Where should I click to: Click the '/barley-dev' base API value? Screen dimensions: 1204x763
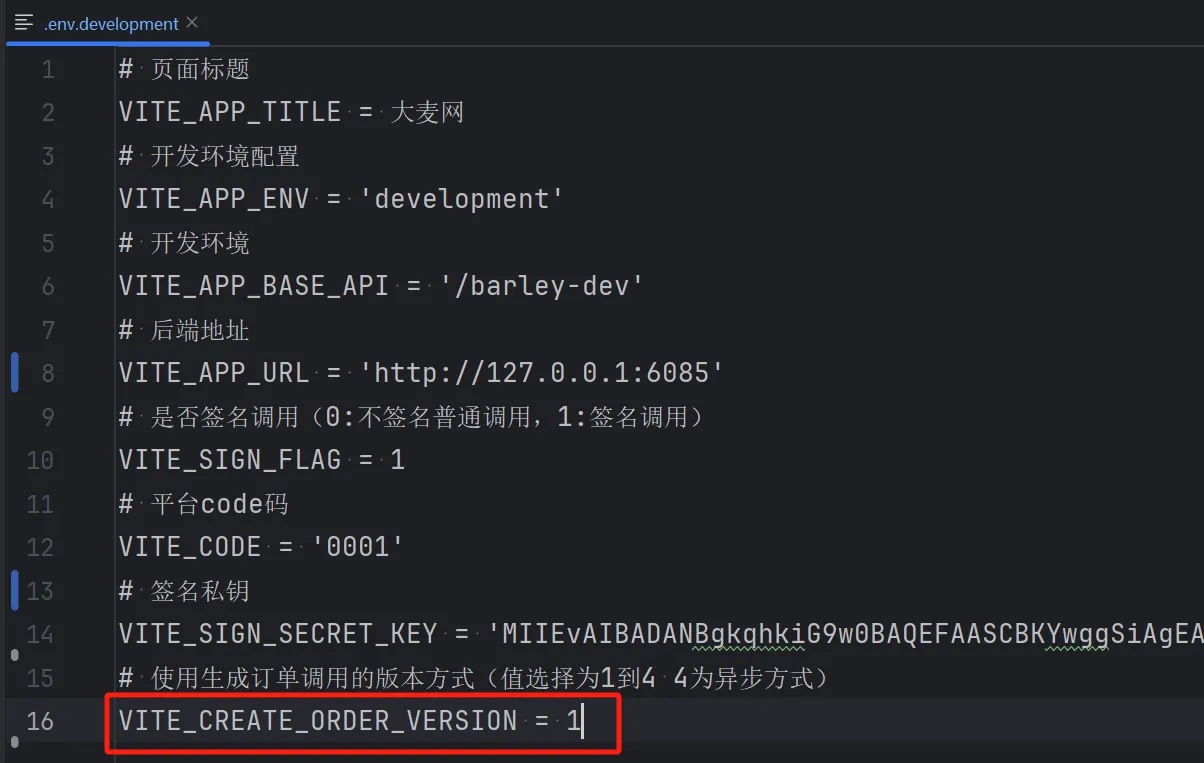pyautogui.click(x=541, y=286)
